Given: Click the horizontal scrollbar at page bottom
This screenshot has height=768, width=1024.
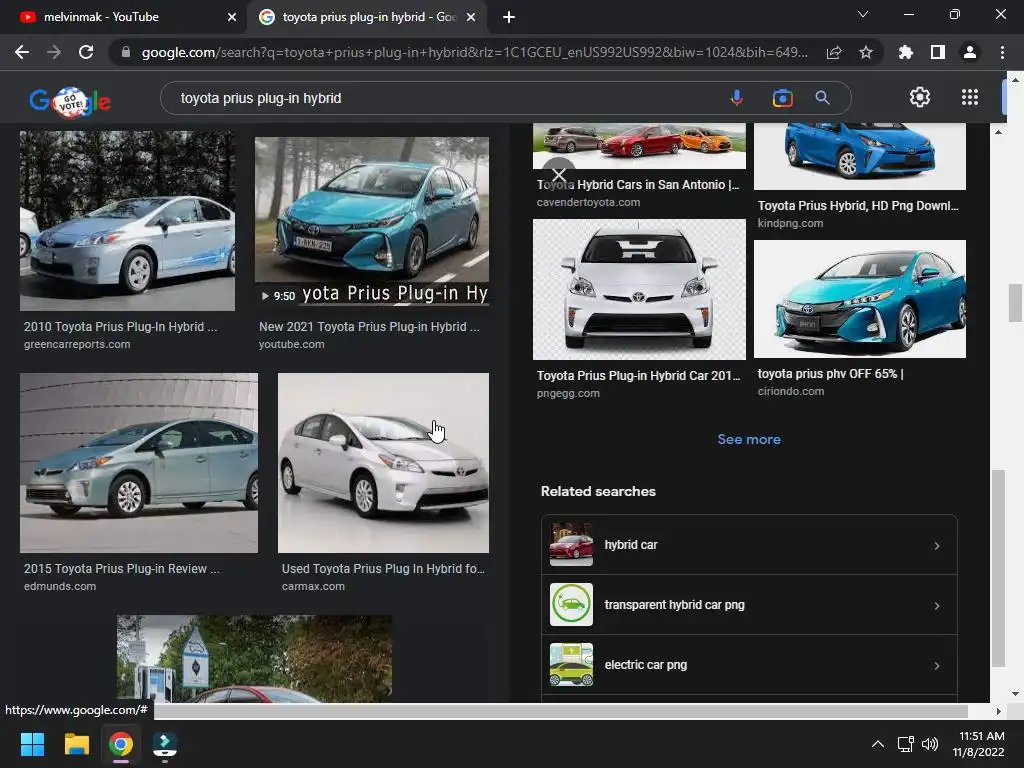Looking at the screenshot, I should pos(560,711).
